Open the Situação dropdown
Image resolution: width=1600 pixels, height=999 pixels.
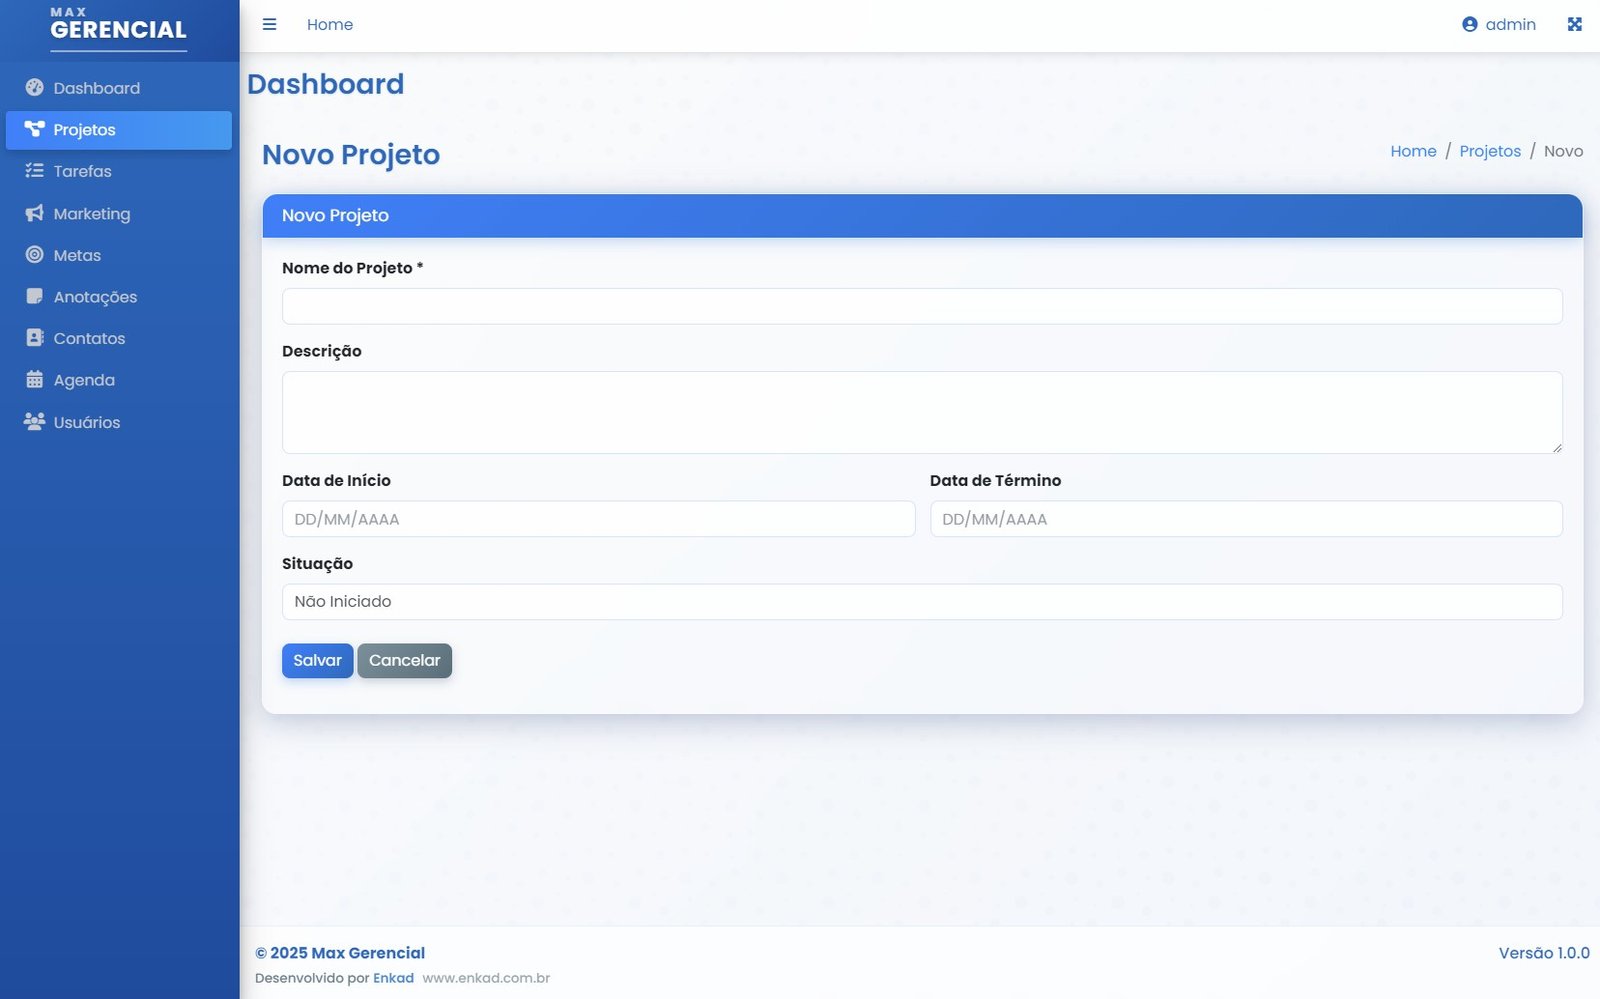[921, 602]
